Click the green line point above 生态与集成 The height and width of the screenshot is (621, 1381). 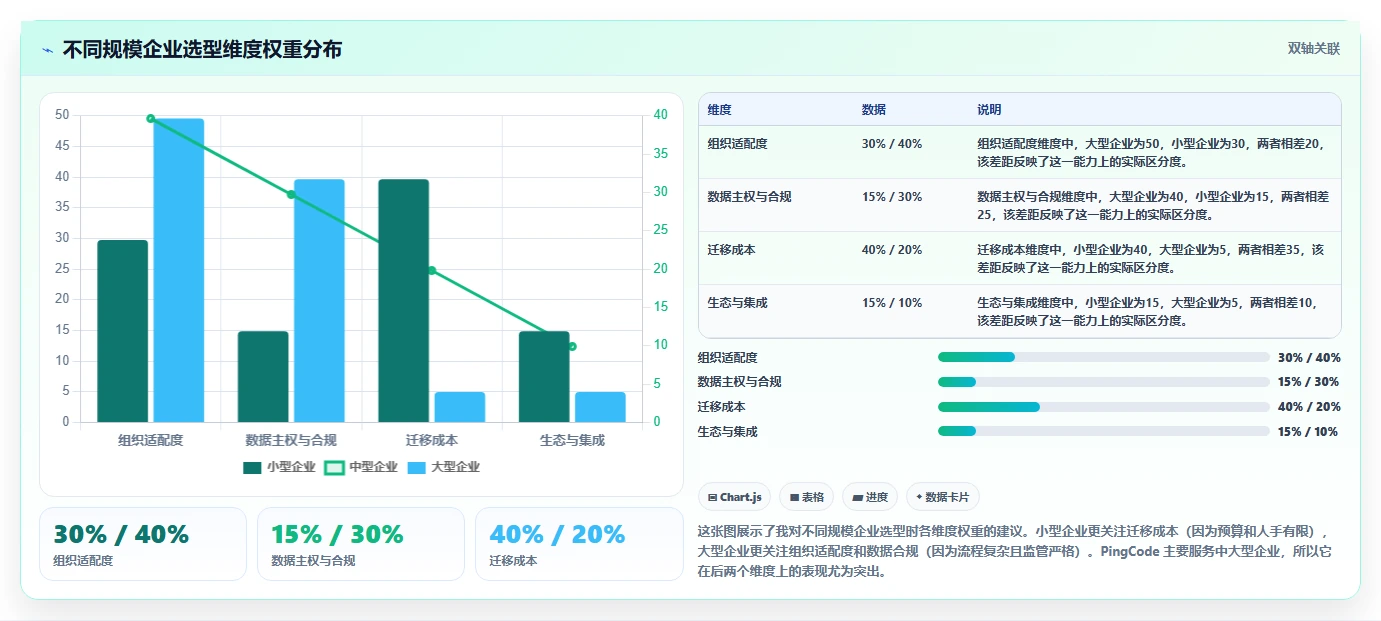(572, 346)
